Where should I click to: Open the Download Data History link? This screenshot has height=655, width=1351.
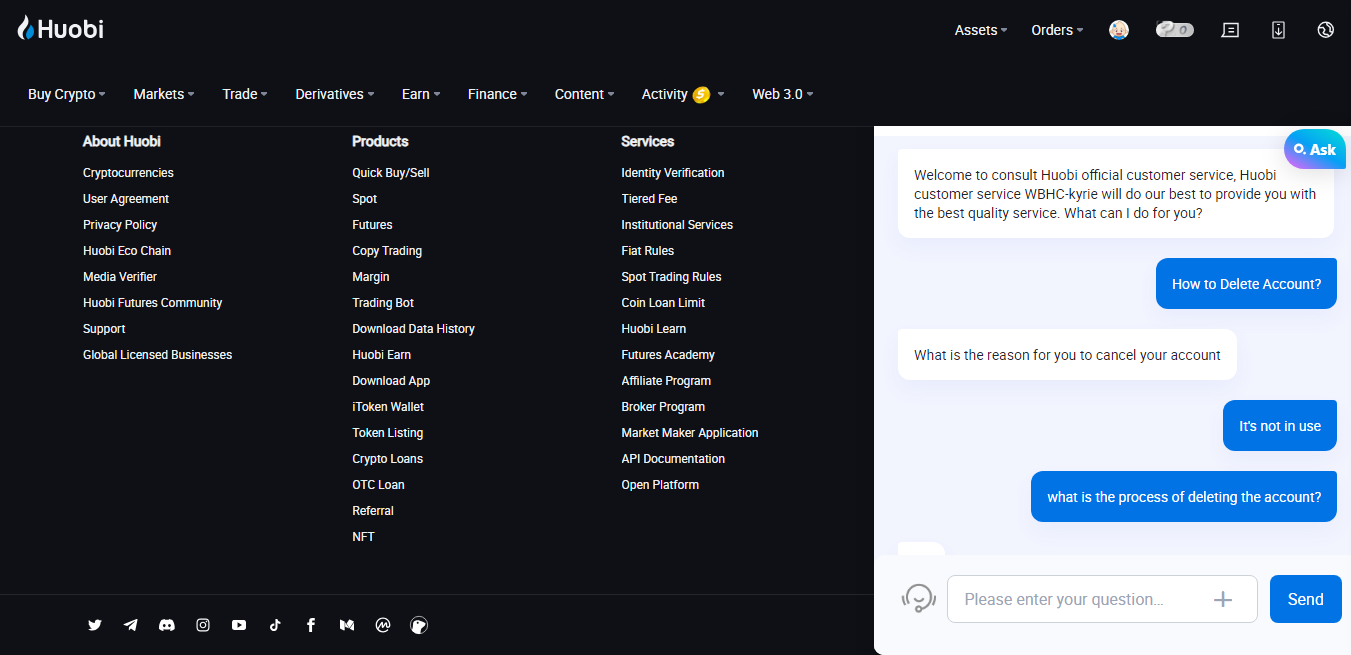click(x=414, y=329)
